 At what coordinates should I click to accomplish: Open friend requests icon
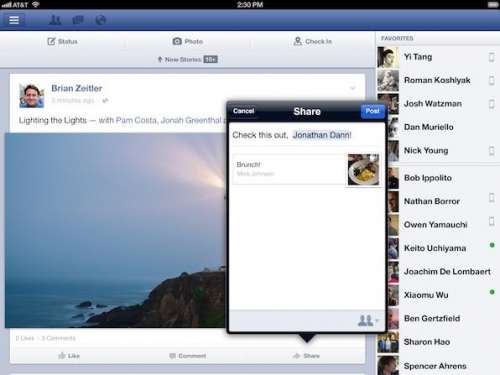tap(55, 20)
